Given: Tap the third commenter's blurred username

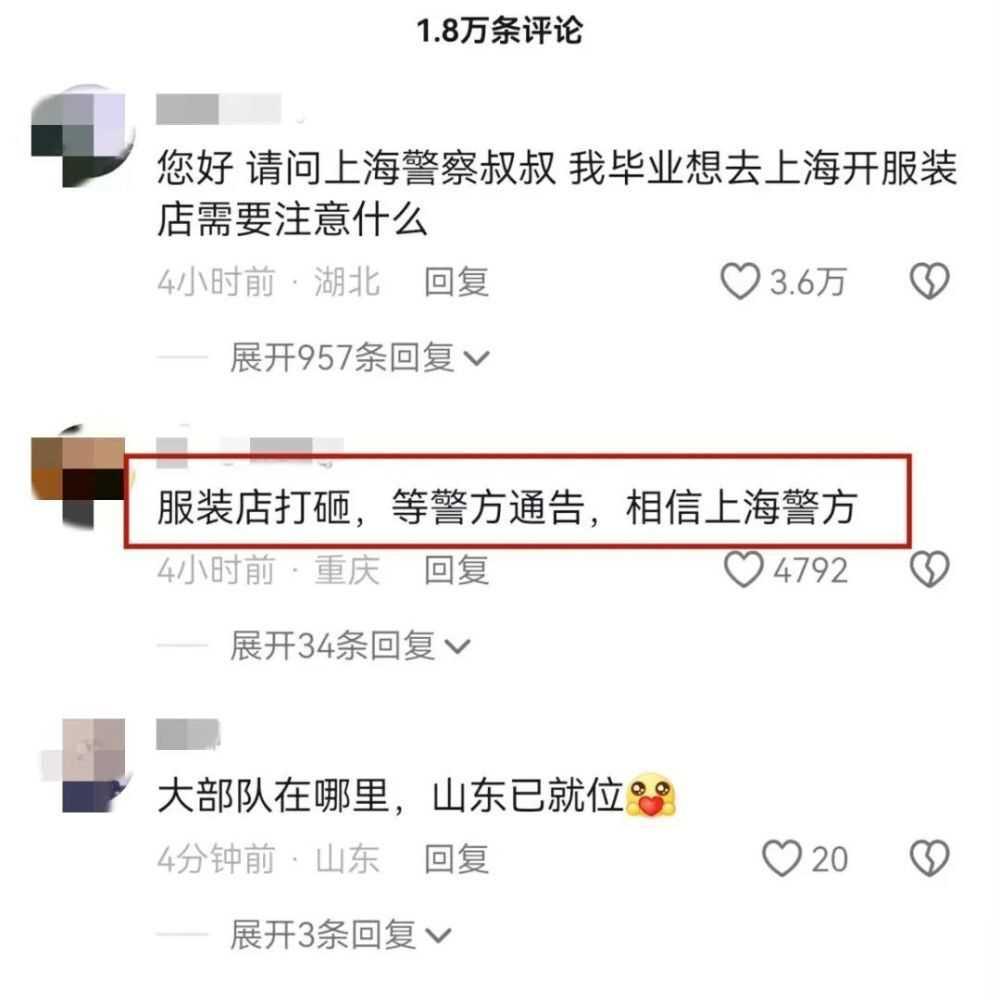Looking at the screenshot, I should [x=188, y=733].
